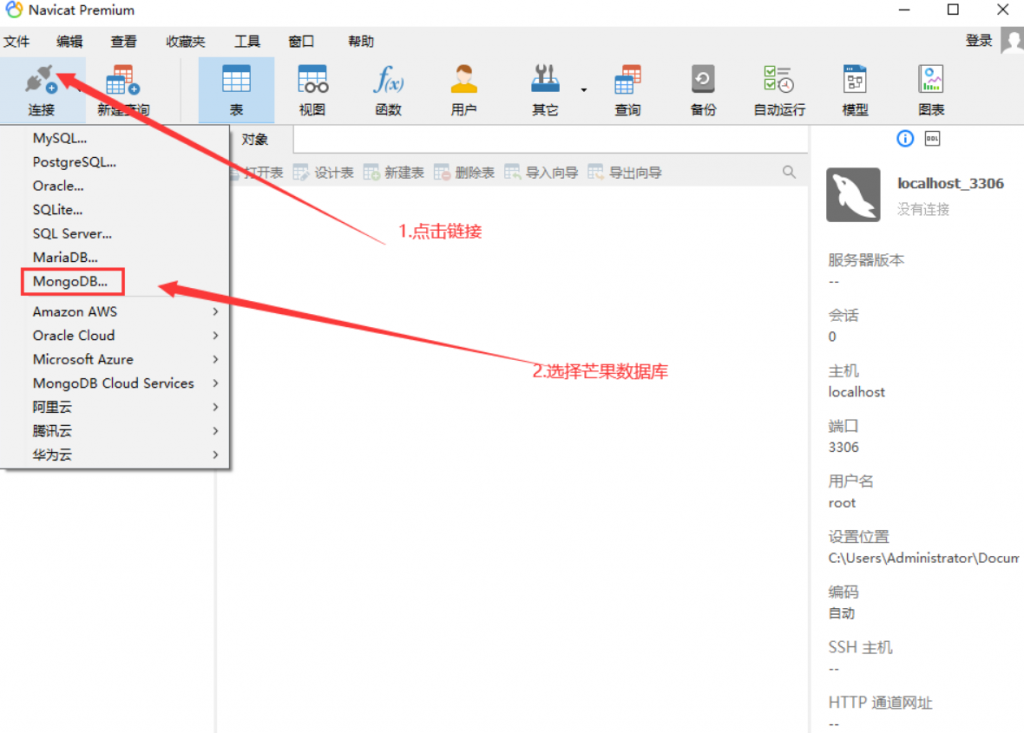This screenshot has height=733, width=1024.
Task: Click the DDL icon near the info button
Action: pos(933,138)
